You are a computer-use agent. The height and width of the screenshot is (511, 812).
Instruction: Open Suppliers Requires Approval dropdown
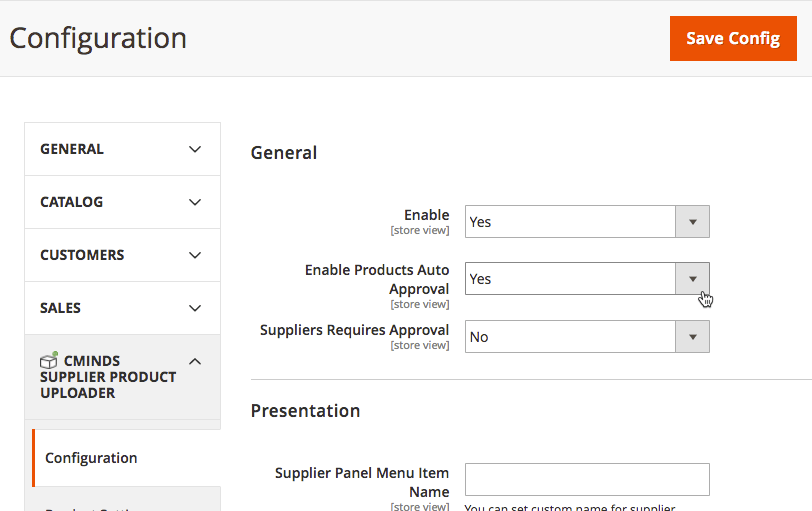tap(692, 337)
